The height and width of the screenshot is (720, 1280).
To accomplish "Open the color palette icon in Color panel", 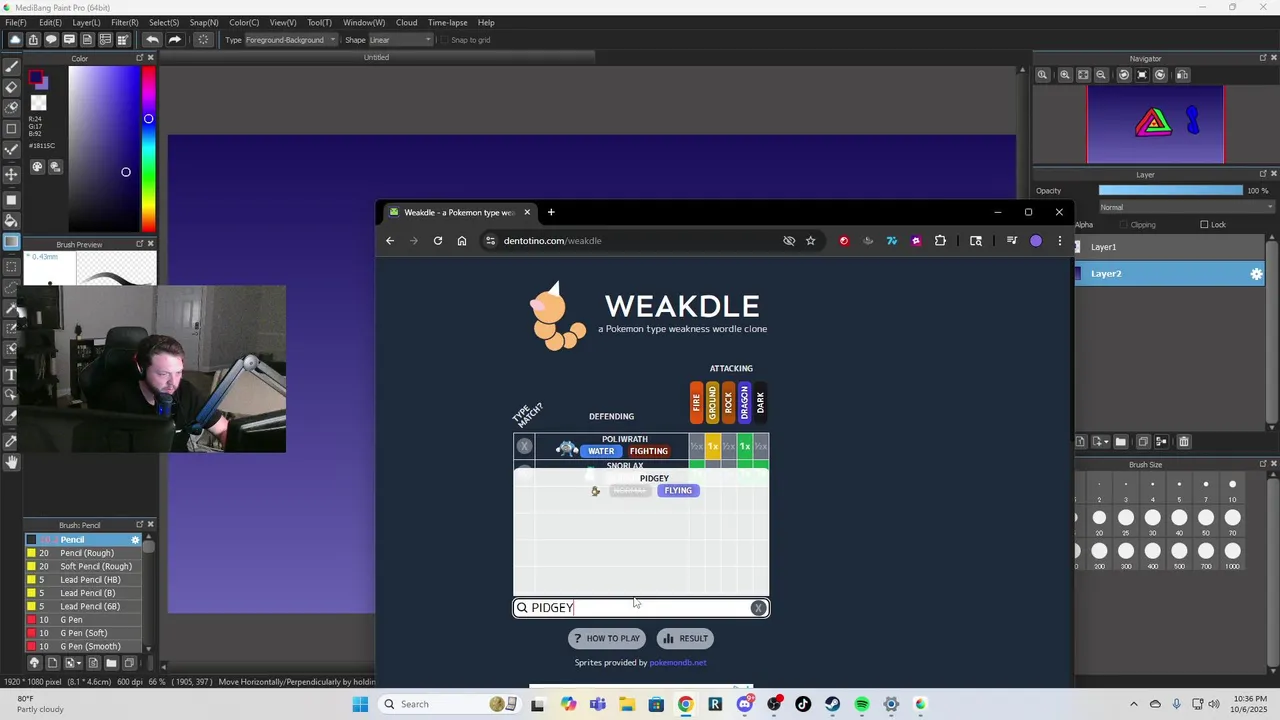I will click(38, 167).
